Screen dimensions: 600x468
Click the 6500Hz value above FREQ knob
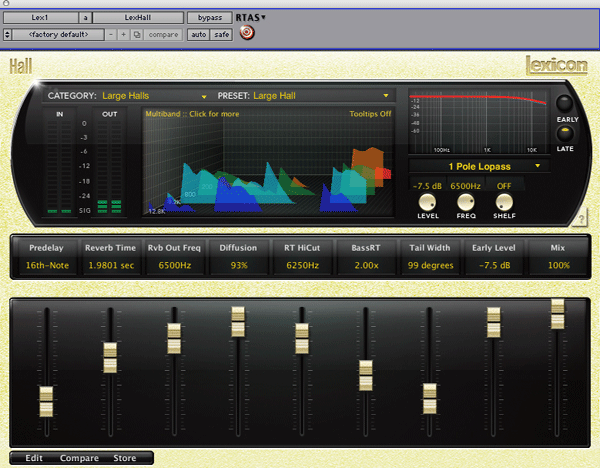(x=465, y=186)
